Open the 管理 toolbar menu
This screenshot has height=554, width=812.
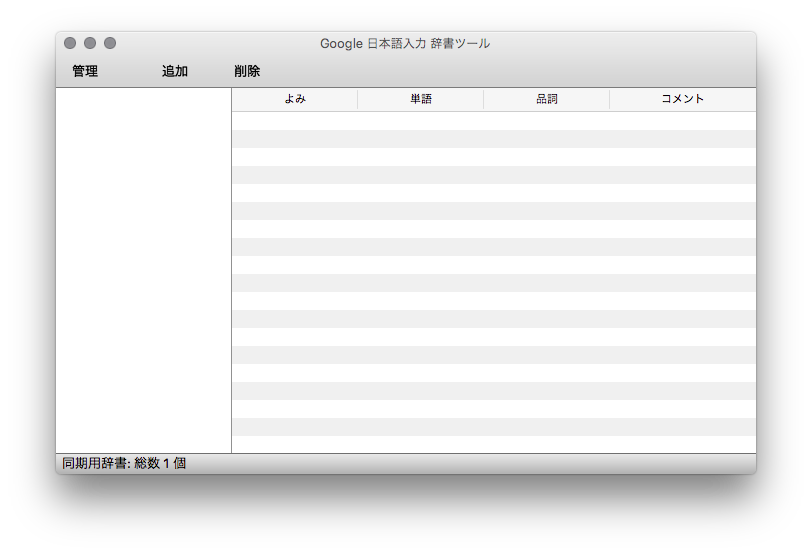click(x=85, y=71)
